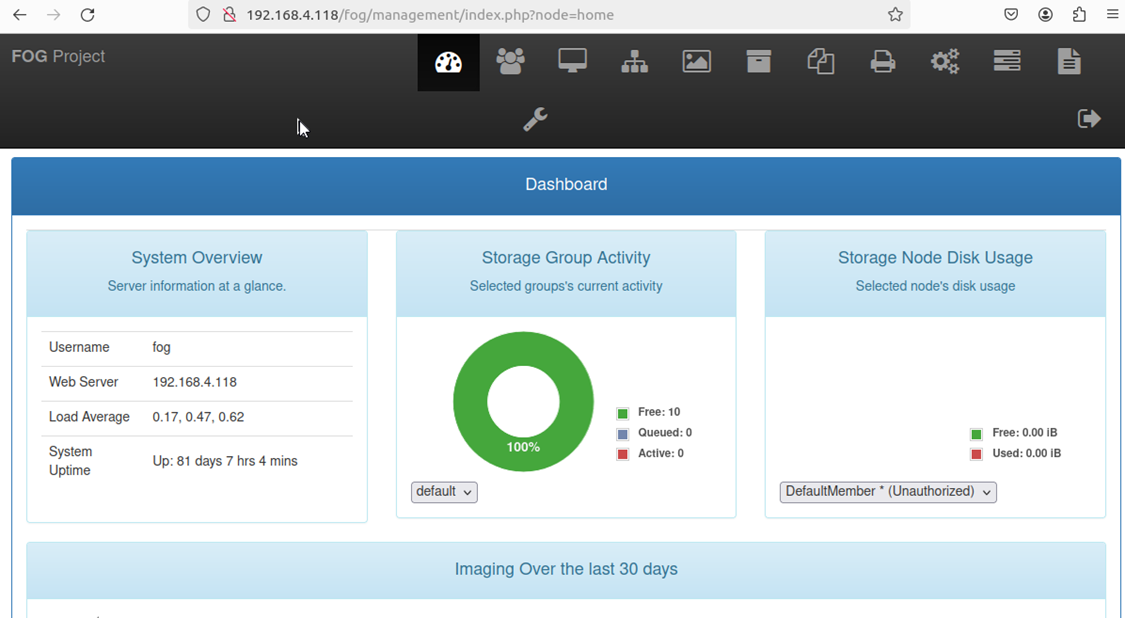Click the Load Average row label
The image size is (1125, 618).
89,417
